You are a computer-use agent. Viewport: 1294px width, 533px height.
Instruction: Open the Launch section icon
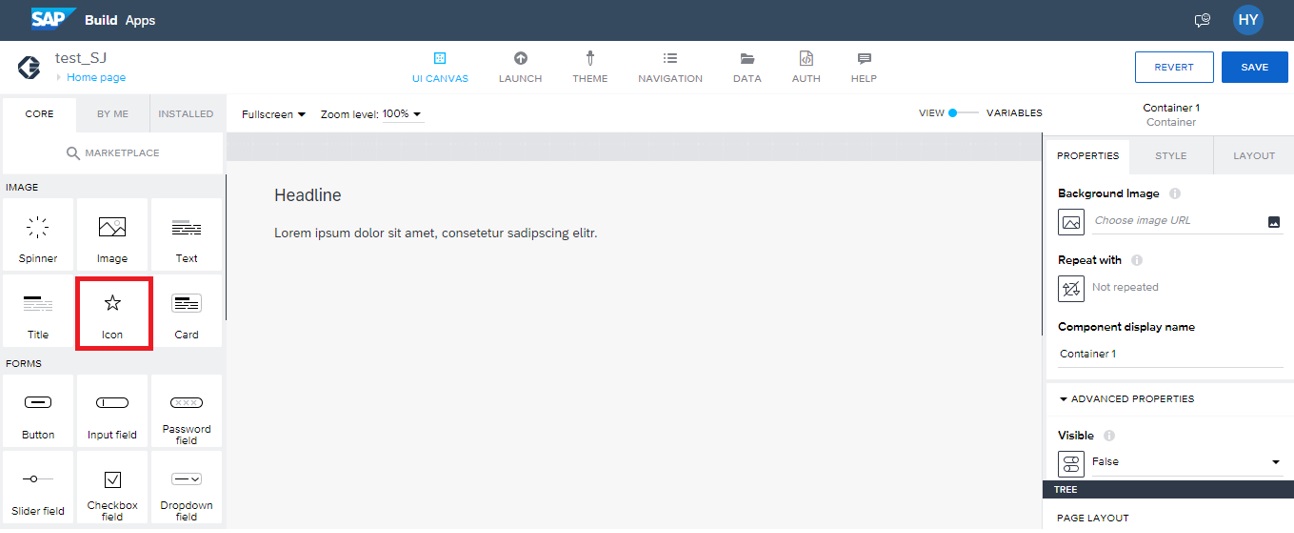coord(520,59)
